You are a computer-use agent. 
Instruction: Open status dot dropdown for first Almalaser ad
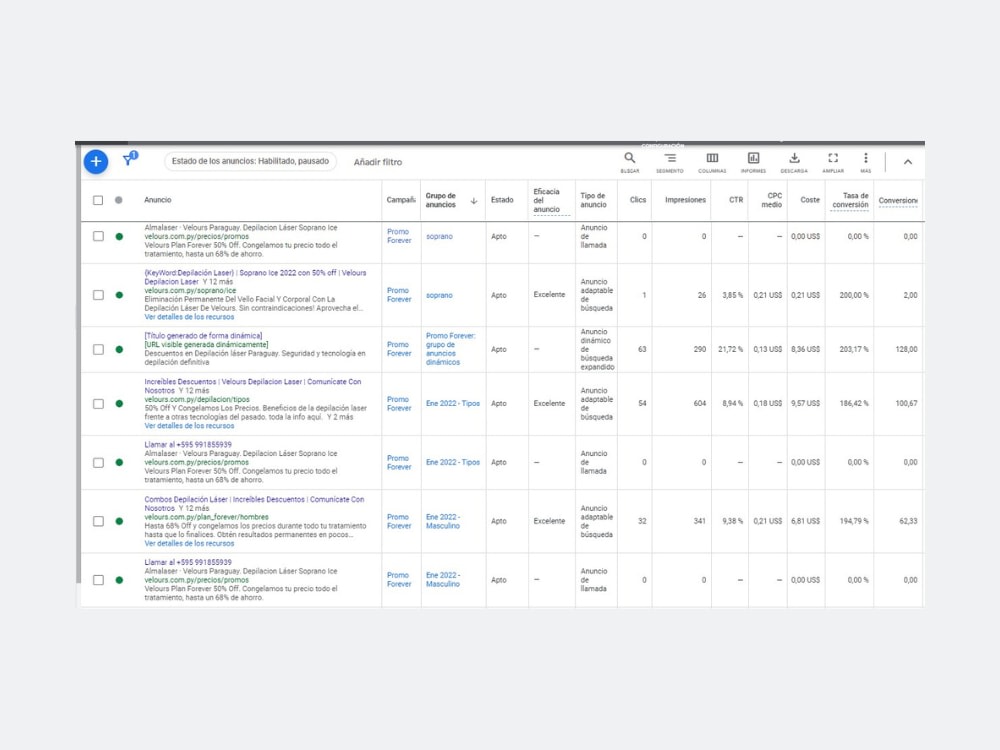(119, 237)
